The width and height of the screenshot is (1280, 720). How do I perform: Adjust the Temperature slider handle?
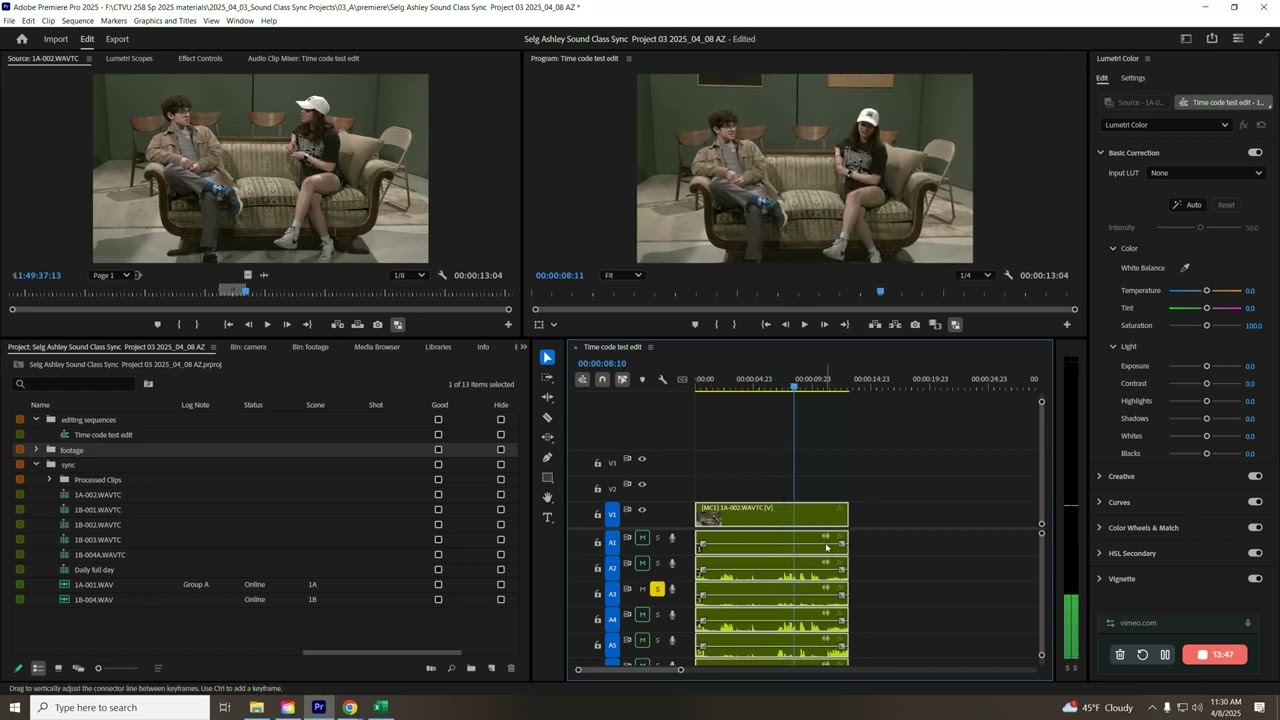[x=1206, y=291]
